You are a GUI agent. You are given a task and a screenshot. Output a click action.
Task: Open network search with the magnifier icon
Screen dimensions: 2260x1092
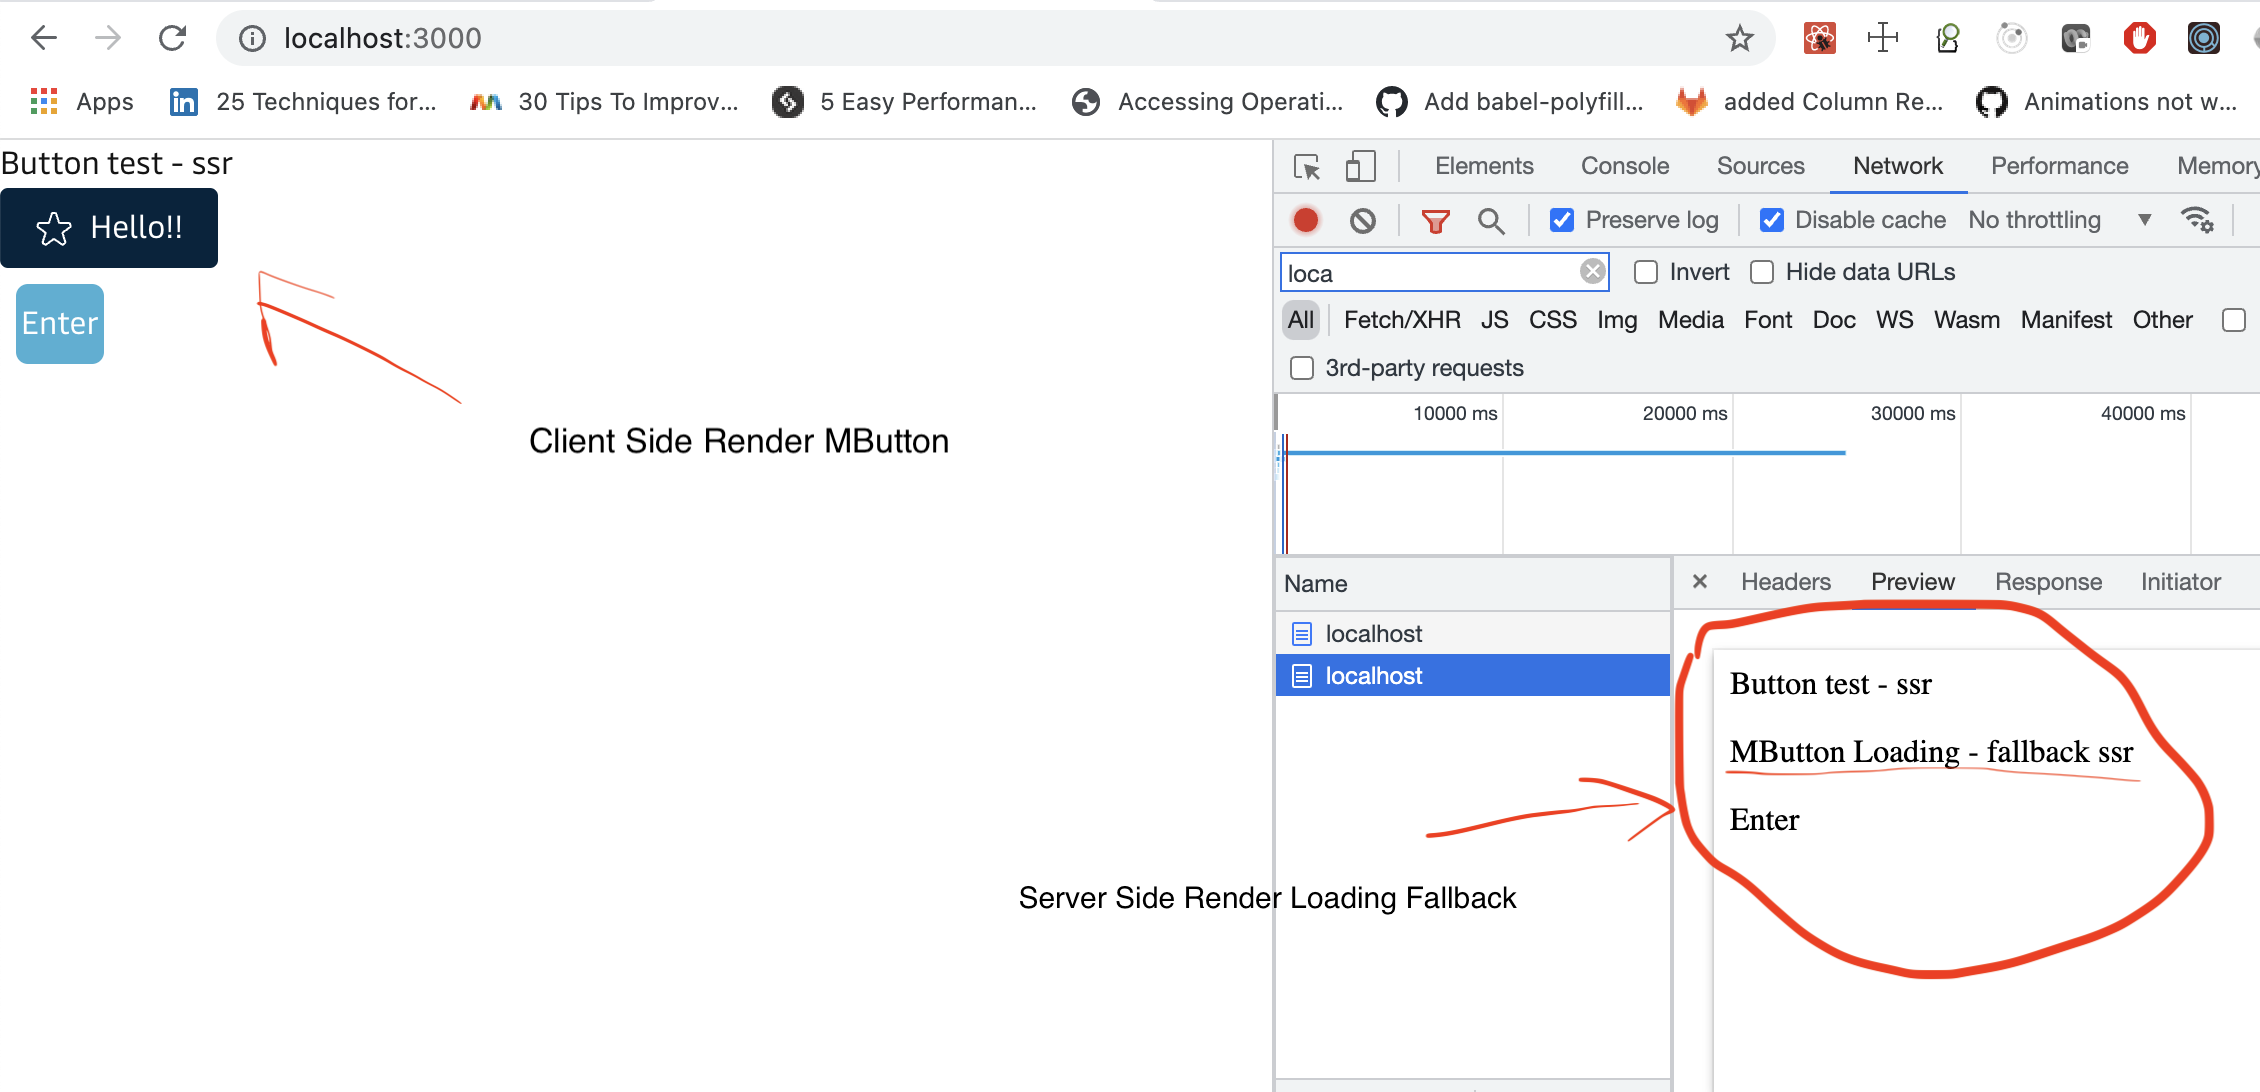coord(1491,221)
